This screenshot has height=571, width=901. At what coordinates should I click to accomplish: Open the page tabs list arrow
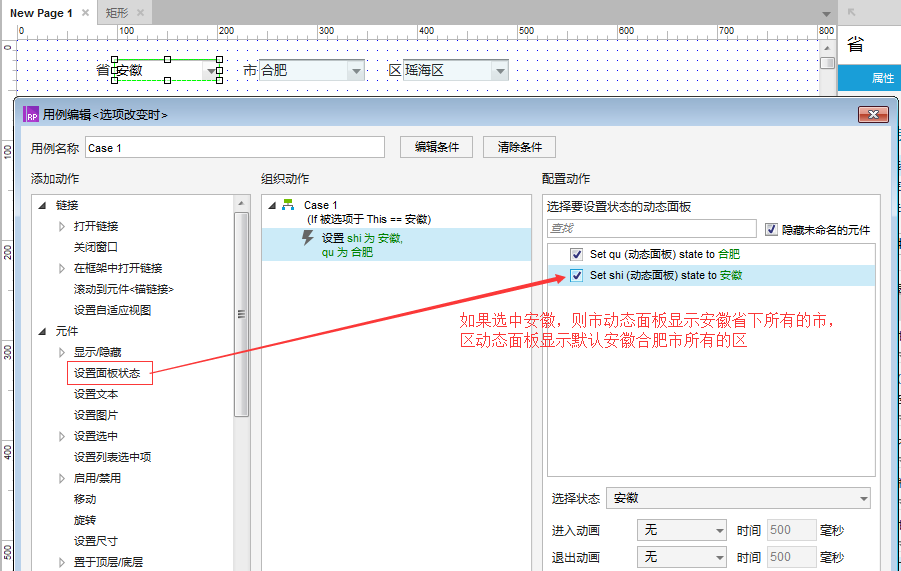[826, 14]
